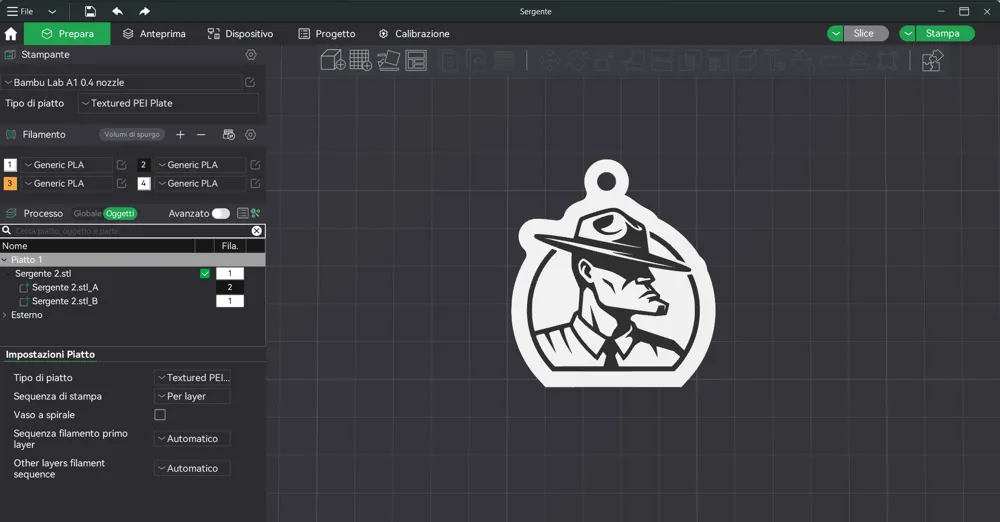Switch to the Anteprima tab
The height and width of the screenshot is (522, 1000).
[154, 34]
